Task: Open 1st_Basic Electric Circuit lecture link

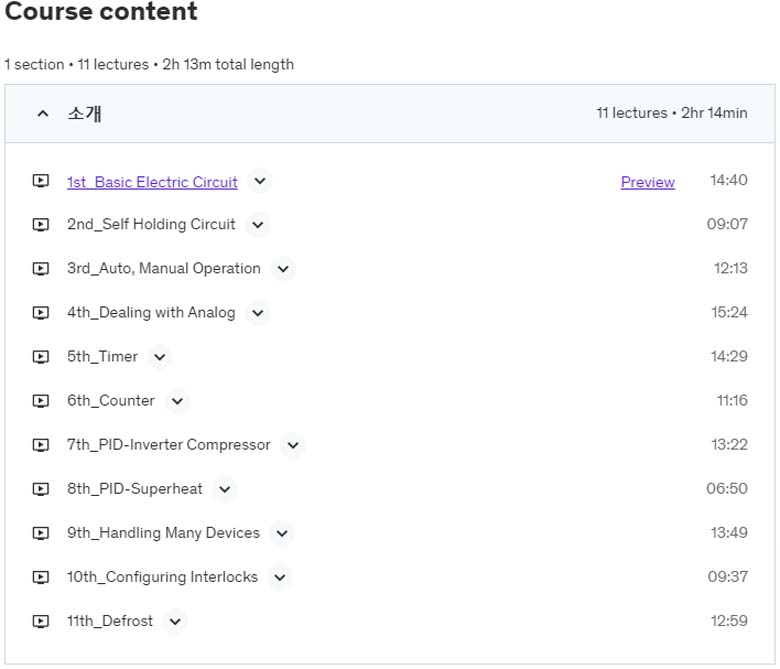Action: coord(152,182)
